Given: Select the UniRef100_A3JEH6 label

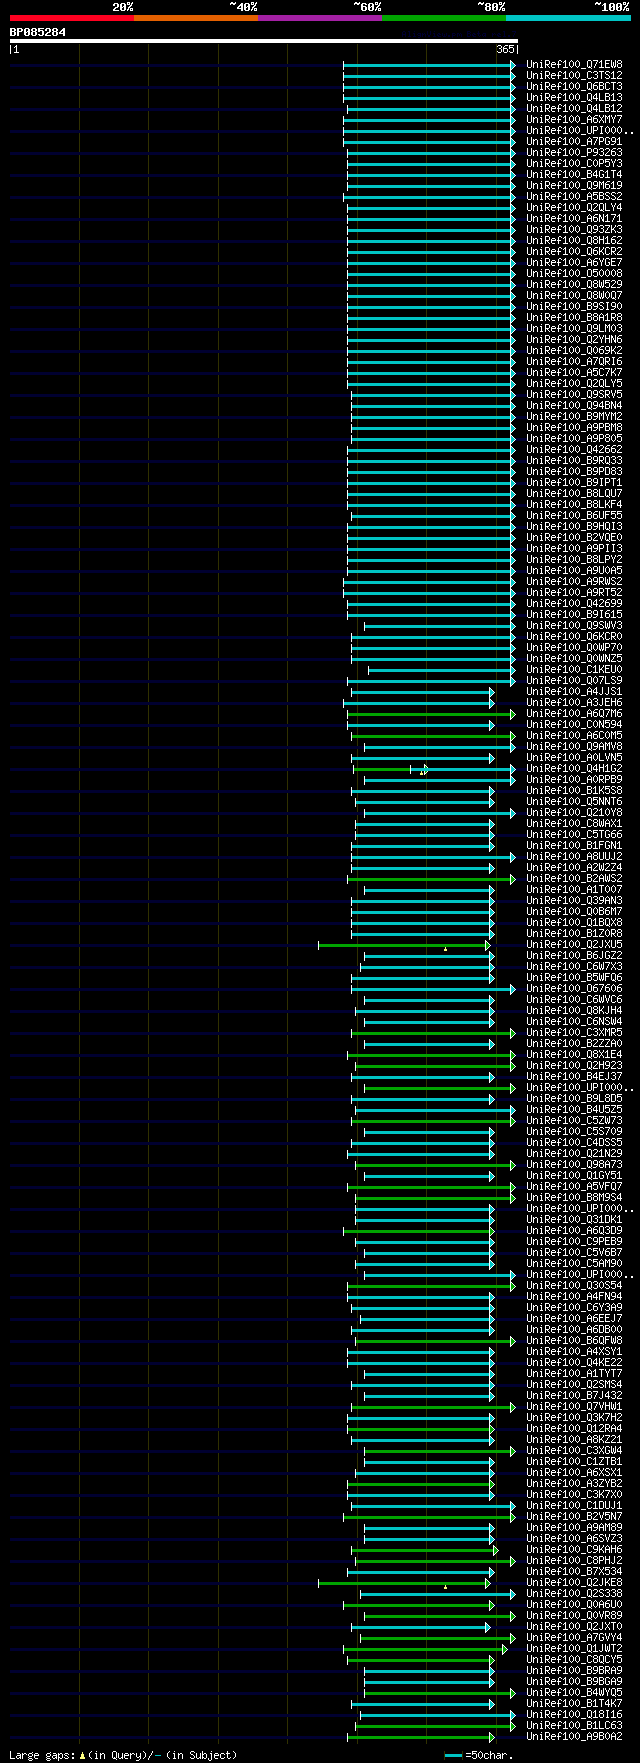Looking at the screenshot, I should click(x=574, y=702).
